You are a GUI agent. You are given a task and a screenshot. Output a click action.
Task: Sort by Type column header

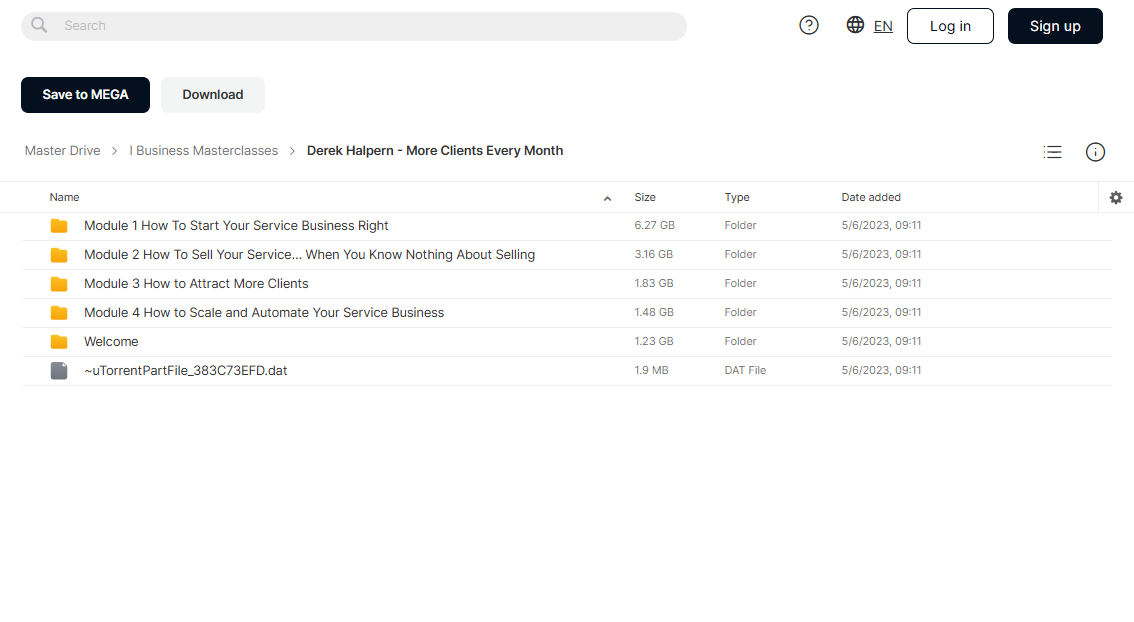pyautogui.click(x=737, y=197)
